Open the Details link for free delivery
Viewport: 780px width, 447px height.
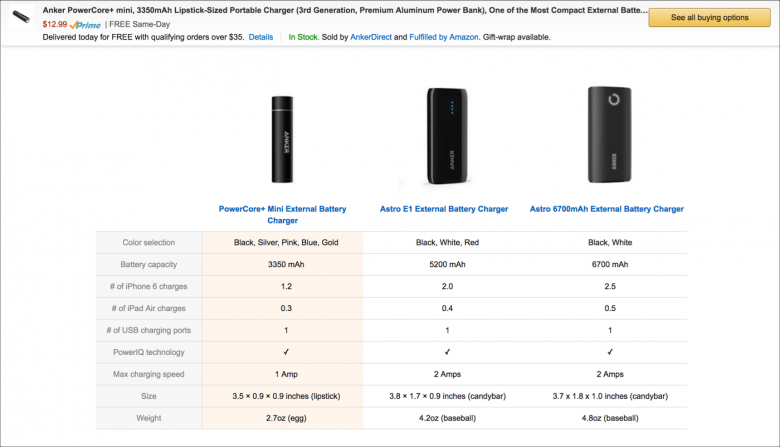[260, 37]
